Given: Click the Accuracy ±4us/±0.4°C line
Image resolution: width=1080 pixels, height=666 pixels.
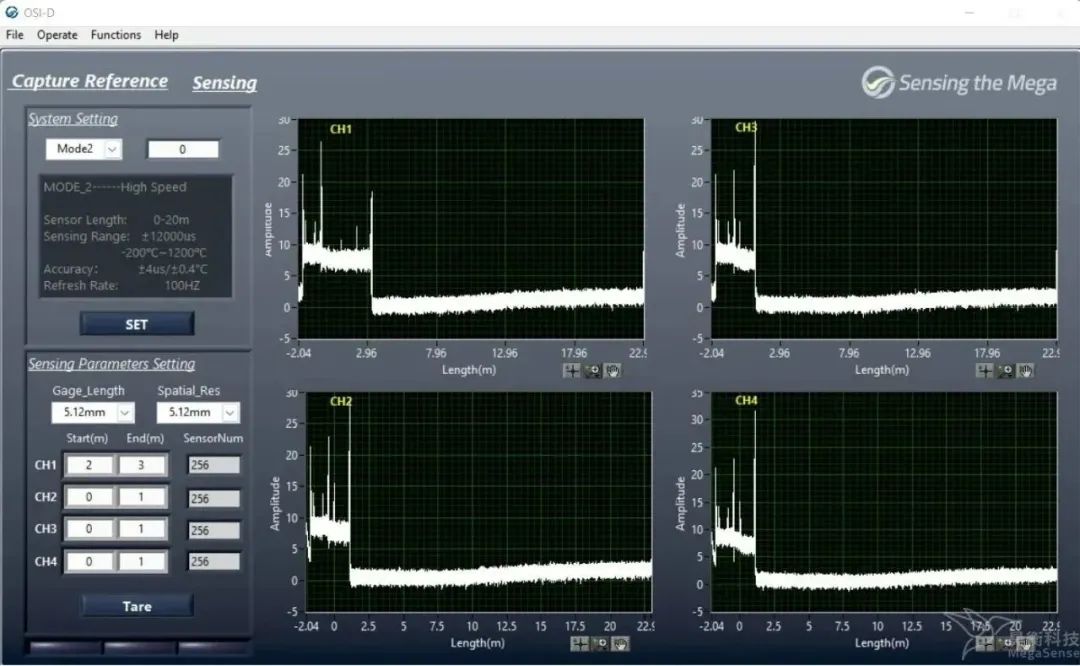Looking at the screenshot, I should coord(125,269).
